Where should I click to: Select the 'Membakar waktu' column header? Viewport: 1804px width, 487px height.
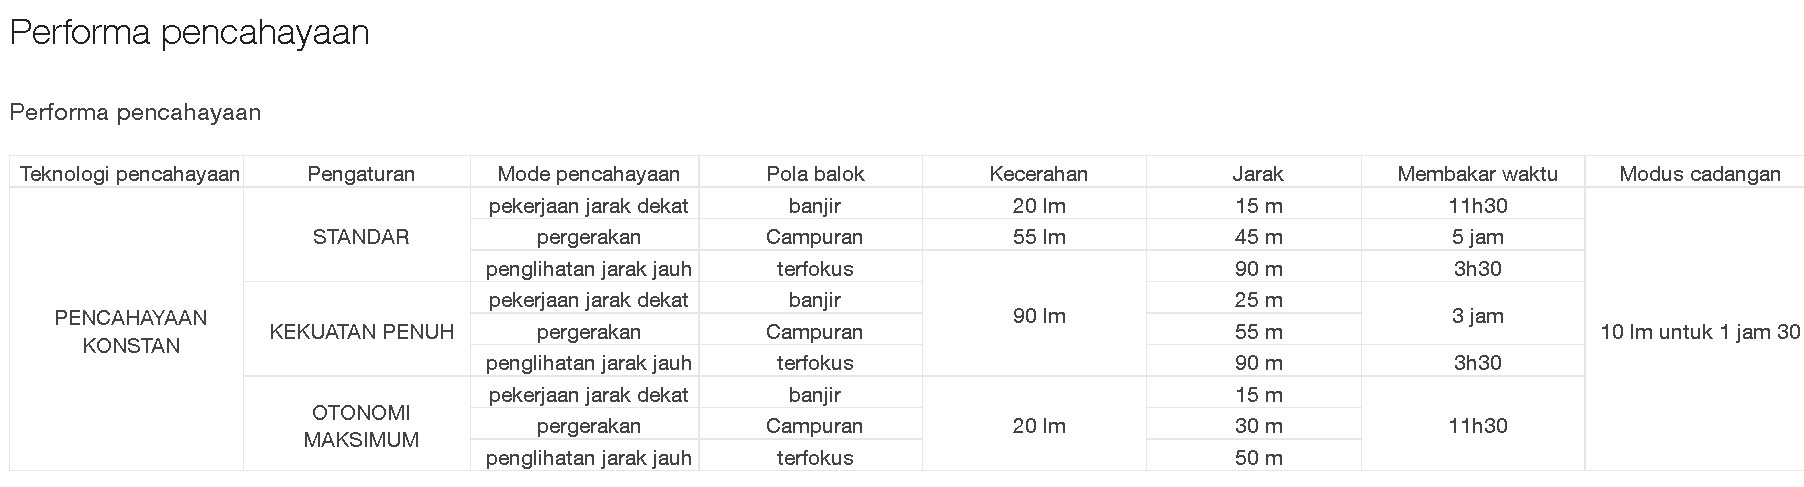tap(1477, 174)
